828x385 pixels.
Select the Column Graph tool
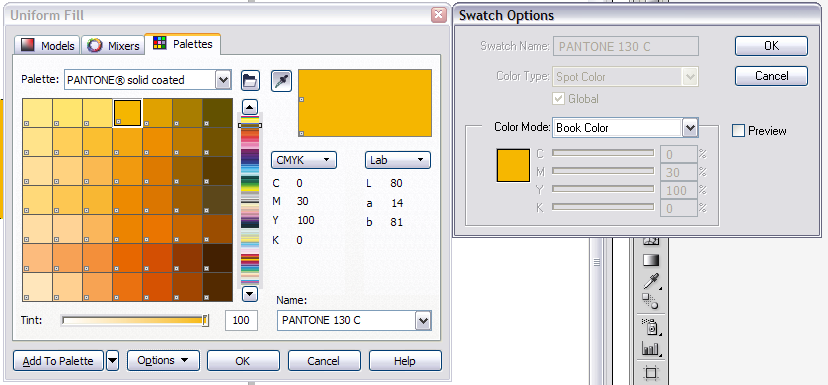pyautogui.click(x=651, y=349)
